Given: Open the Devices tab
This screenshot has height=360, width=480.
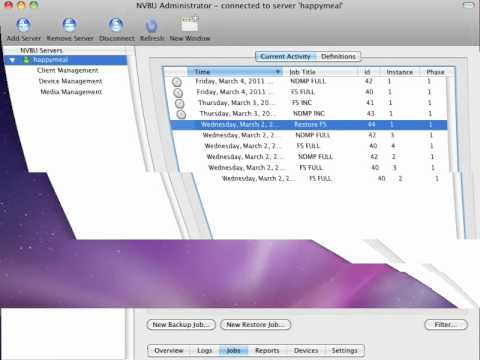Looking at the screenshot, I should tap(306, 351).
